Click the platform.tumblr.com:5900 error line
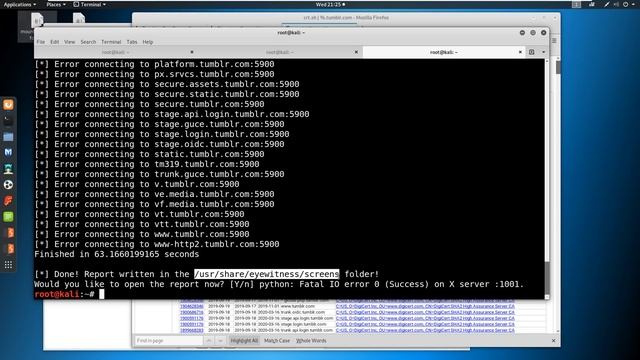 click(x=154, y=64)
